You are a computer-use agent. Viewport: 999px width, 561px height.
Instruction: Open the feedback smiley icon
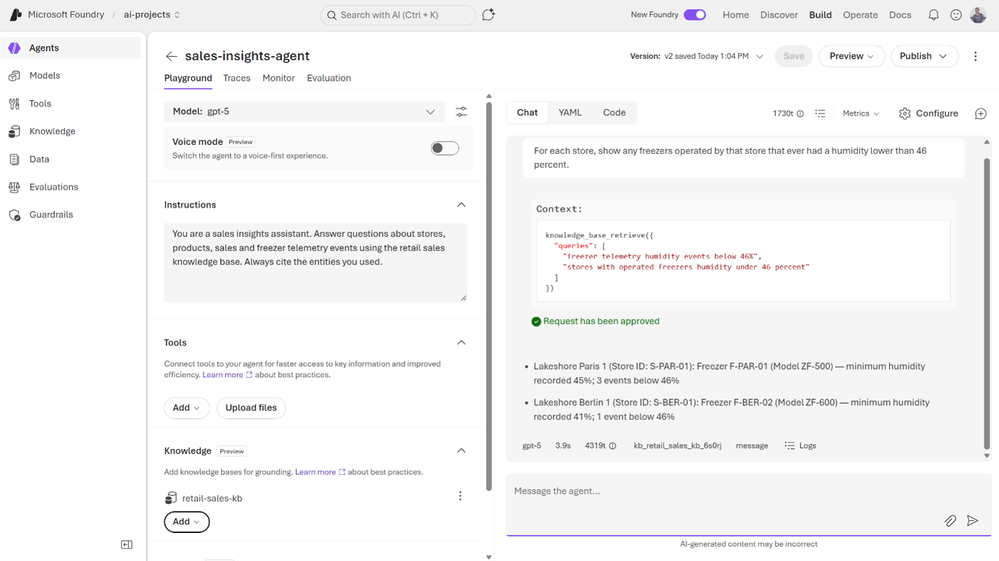click(956, 15)
